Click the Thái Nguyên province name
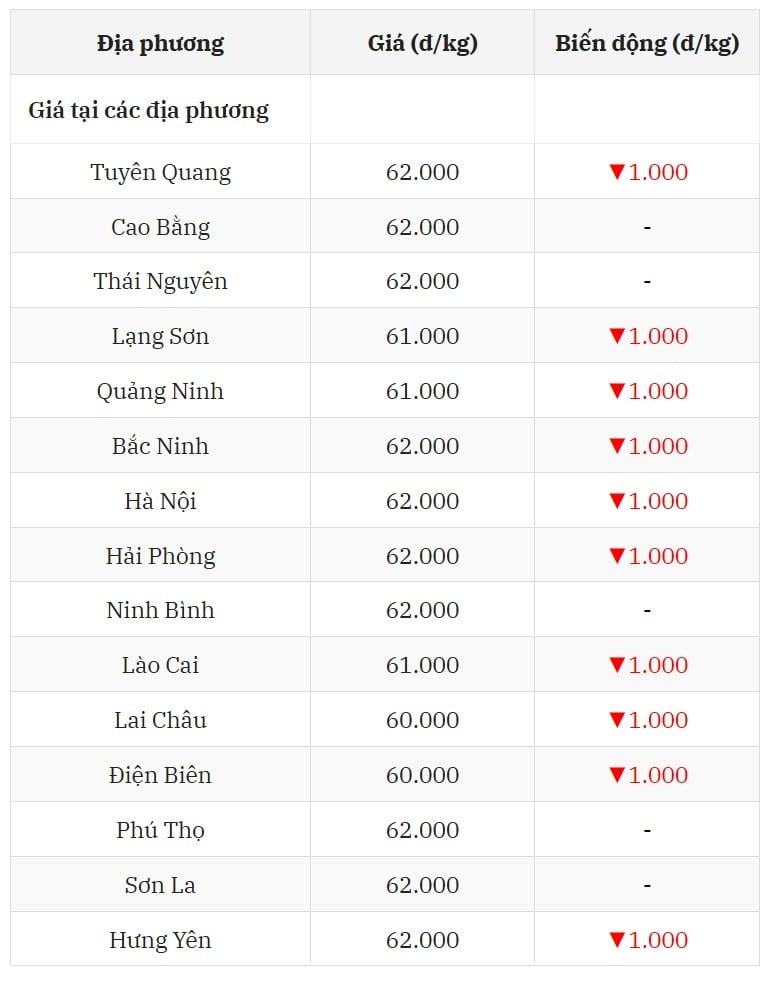Viewport: 771px width, 983px height. (160, 281)
